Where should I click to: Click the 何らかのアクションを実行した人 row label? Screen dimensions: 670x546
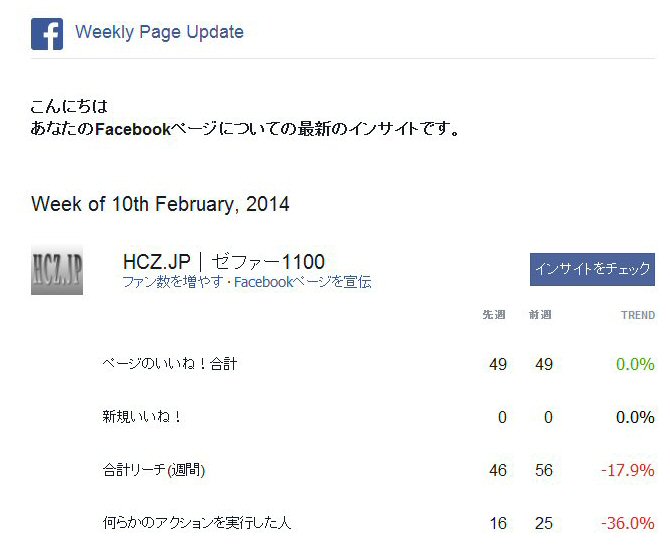tap(197, 523)
